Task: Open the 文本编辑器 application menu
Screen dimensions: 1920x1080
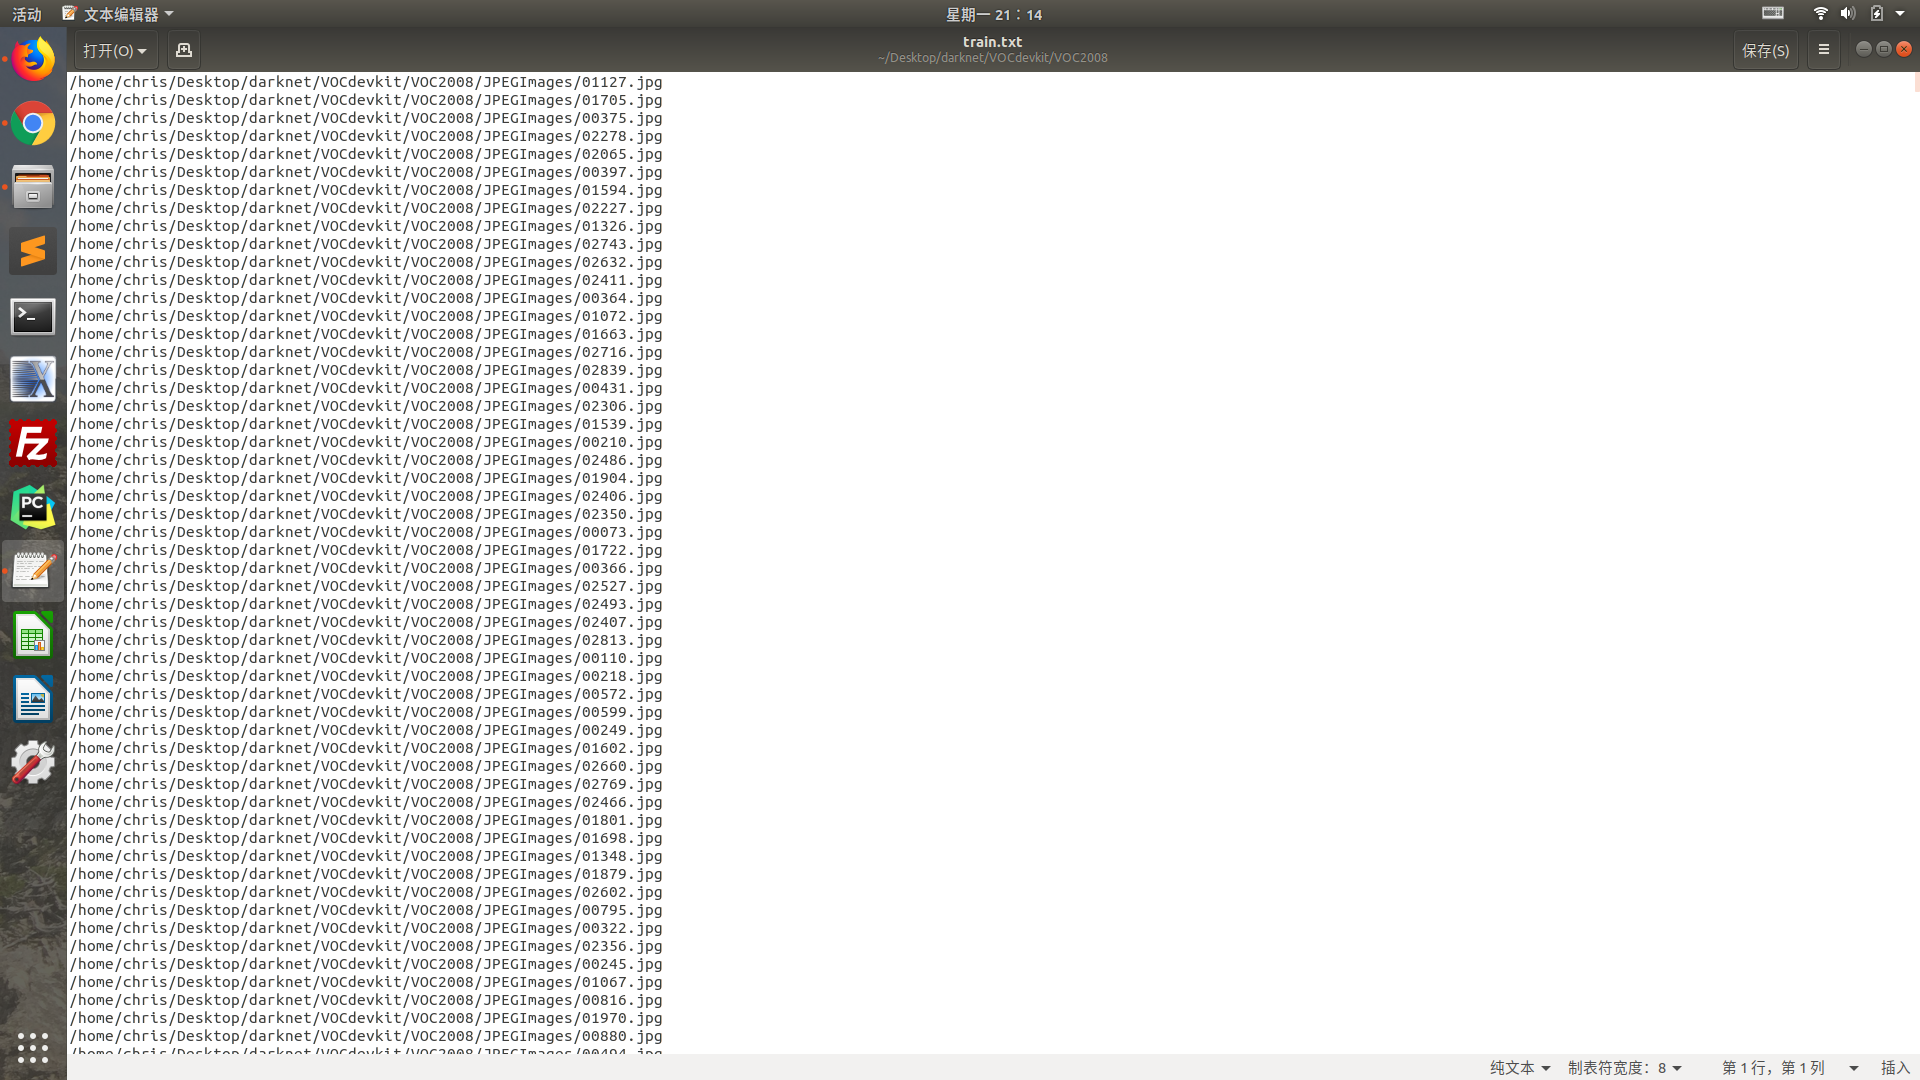Action: pyautogui.click(x=119, y=14)
